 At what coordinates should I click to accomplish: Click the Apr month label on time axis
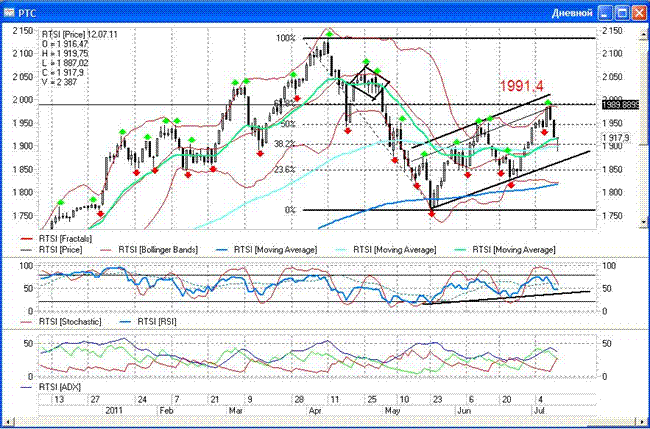tap(316, 411)
